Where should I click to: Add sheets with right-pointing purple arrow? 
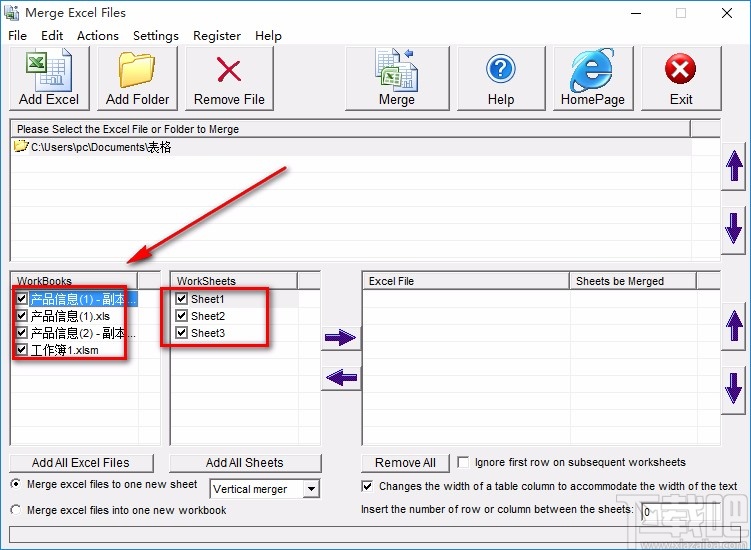(341, 337)
